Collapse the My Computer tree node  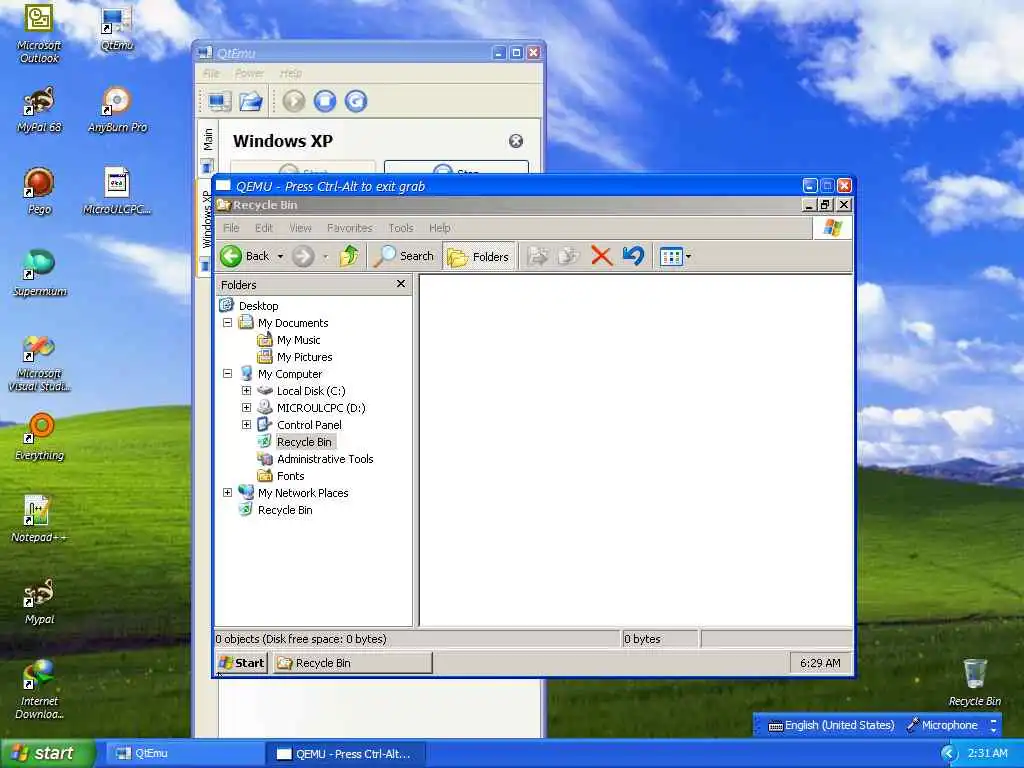[x=227, y=374]
